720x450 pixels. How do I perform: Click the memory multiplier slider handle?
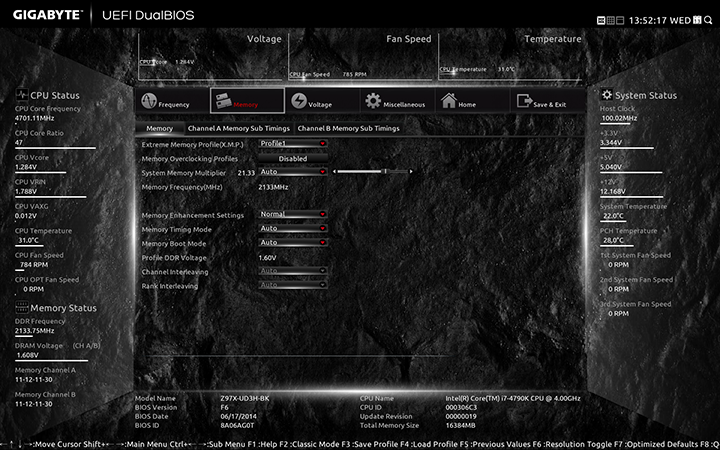pos(384,172)
